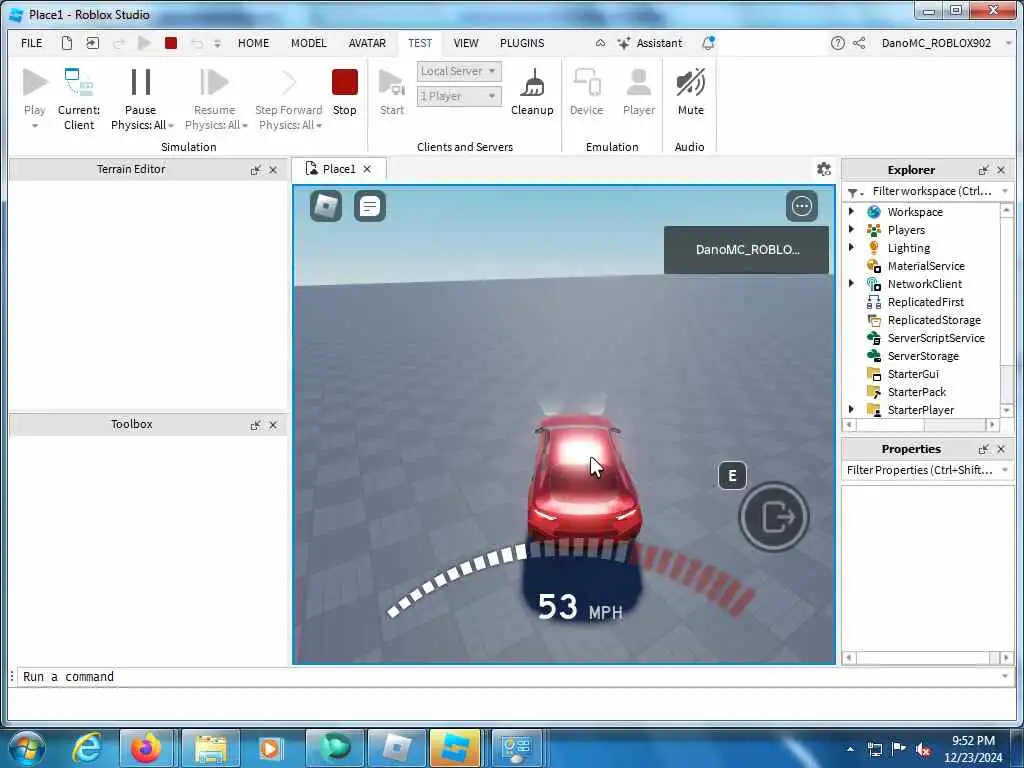Click the Current: Client view toggle

pyautogui.click(x=79, y=98)
